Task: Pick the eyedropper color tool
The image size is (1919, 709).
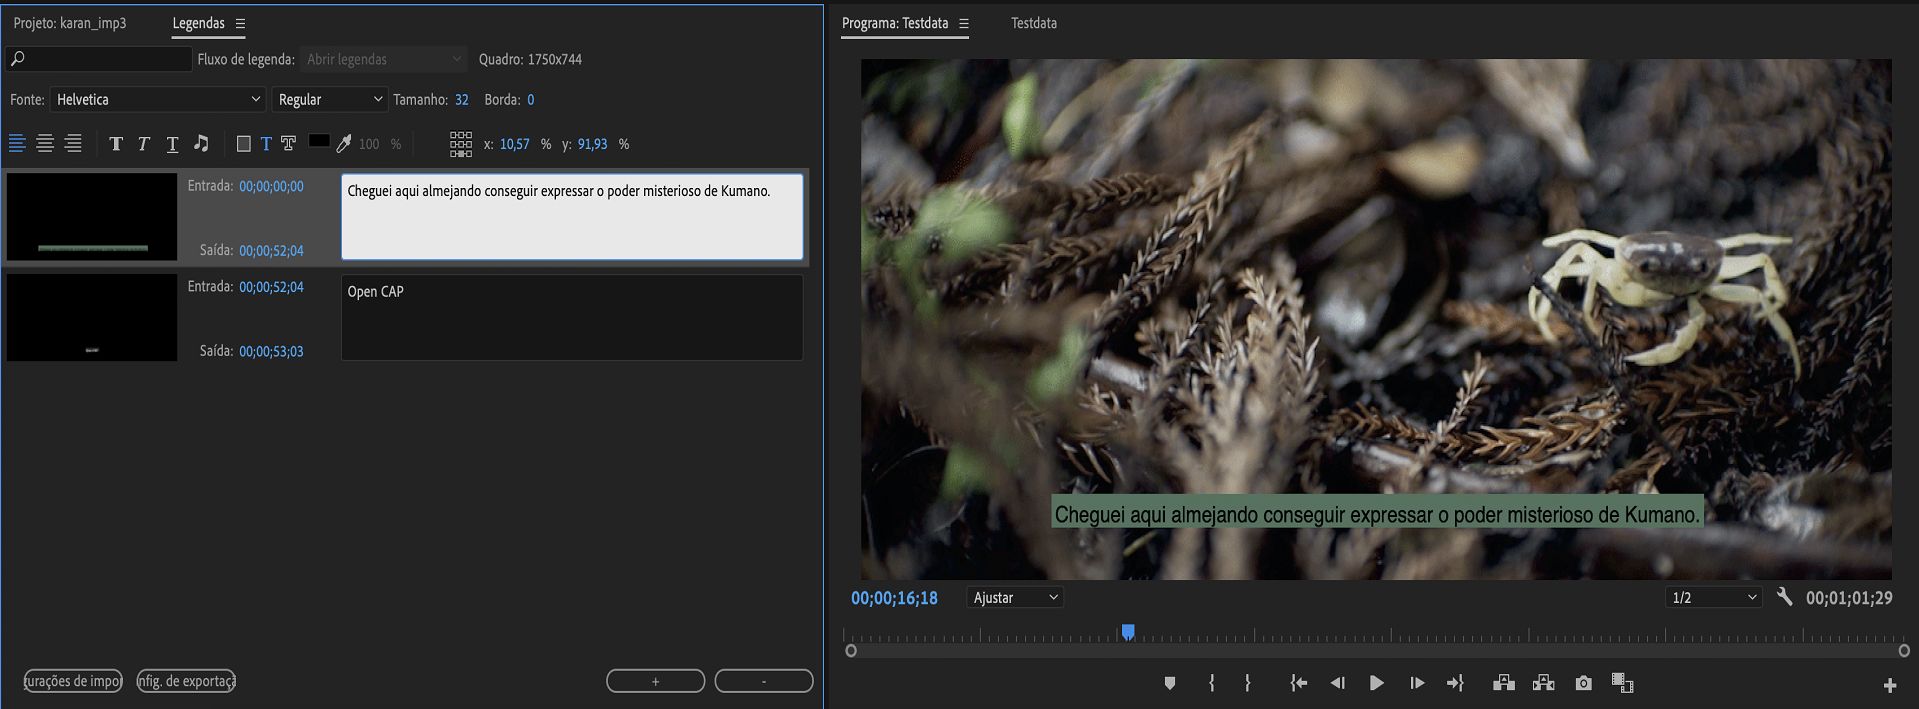Action: (x=344, y=144)
